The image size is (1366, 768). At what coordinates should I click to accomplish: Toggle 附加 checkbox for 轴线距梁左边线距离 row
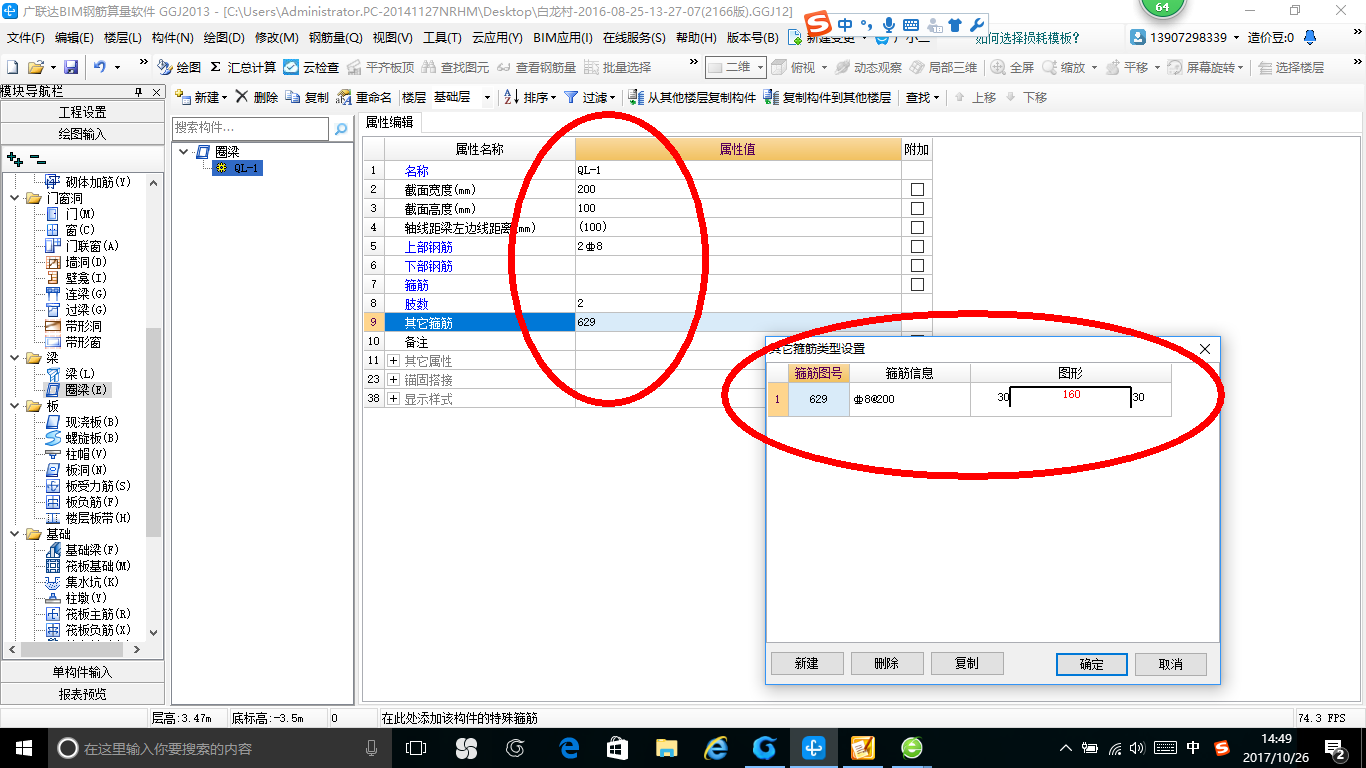point(917,227)
